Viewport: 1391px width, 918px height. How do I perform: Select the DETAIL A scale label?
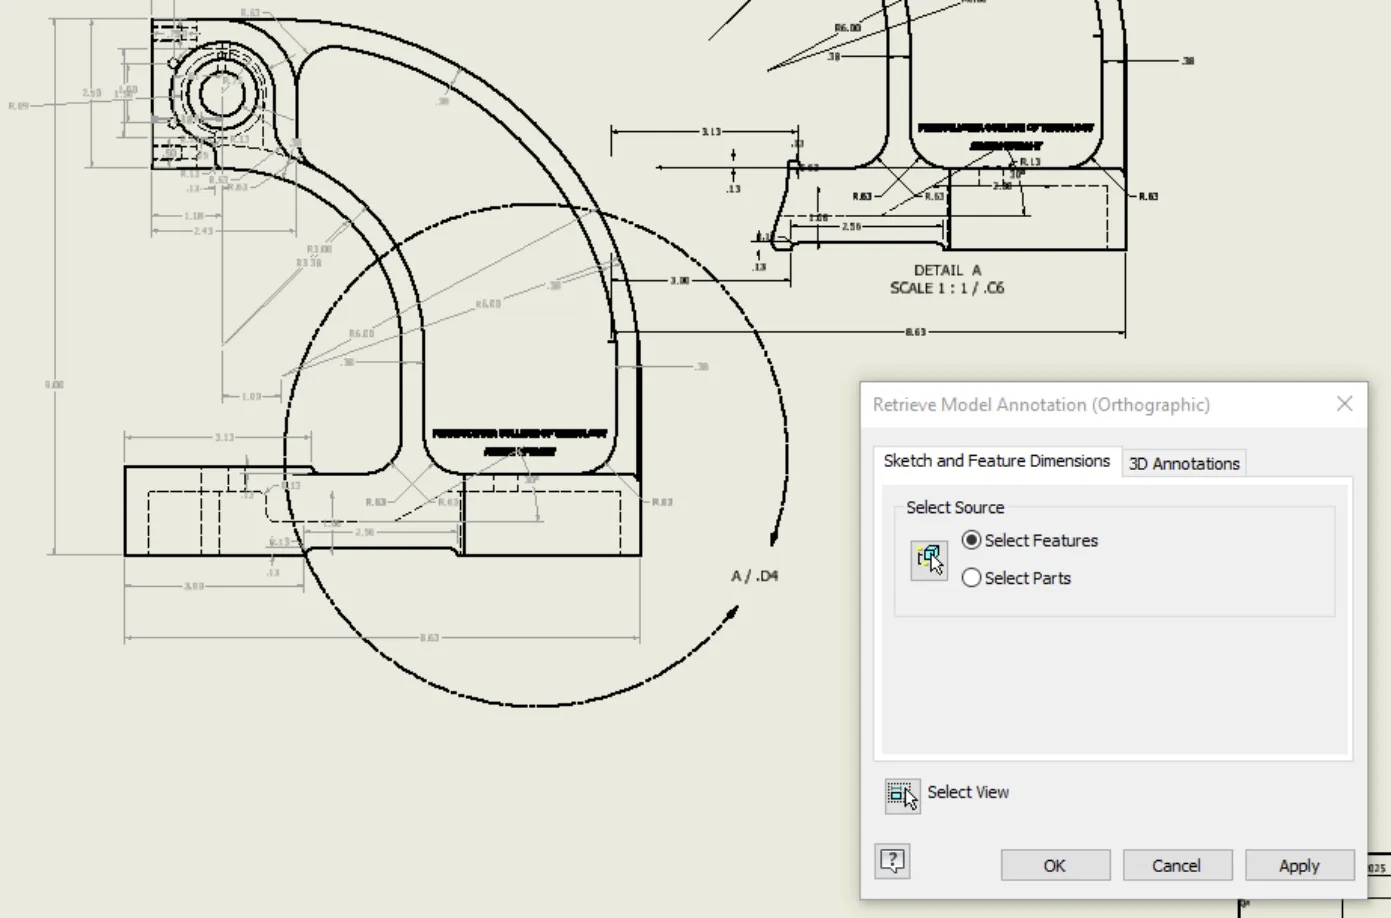point(947,279)
